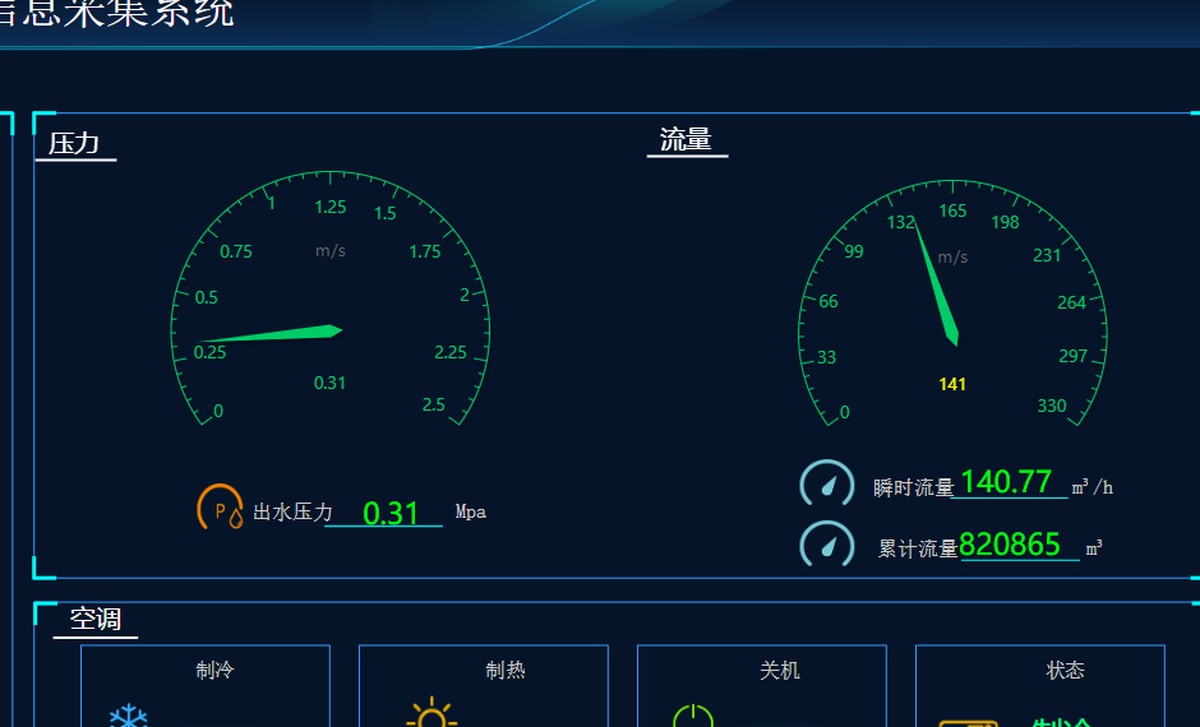This screenshot has width=1200, height=727.
Task: Click the m³/h unit label
Action: 1092,487
